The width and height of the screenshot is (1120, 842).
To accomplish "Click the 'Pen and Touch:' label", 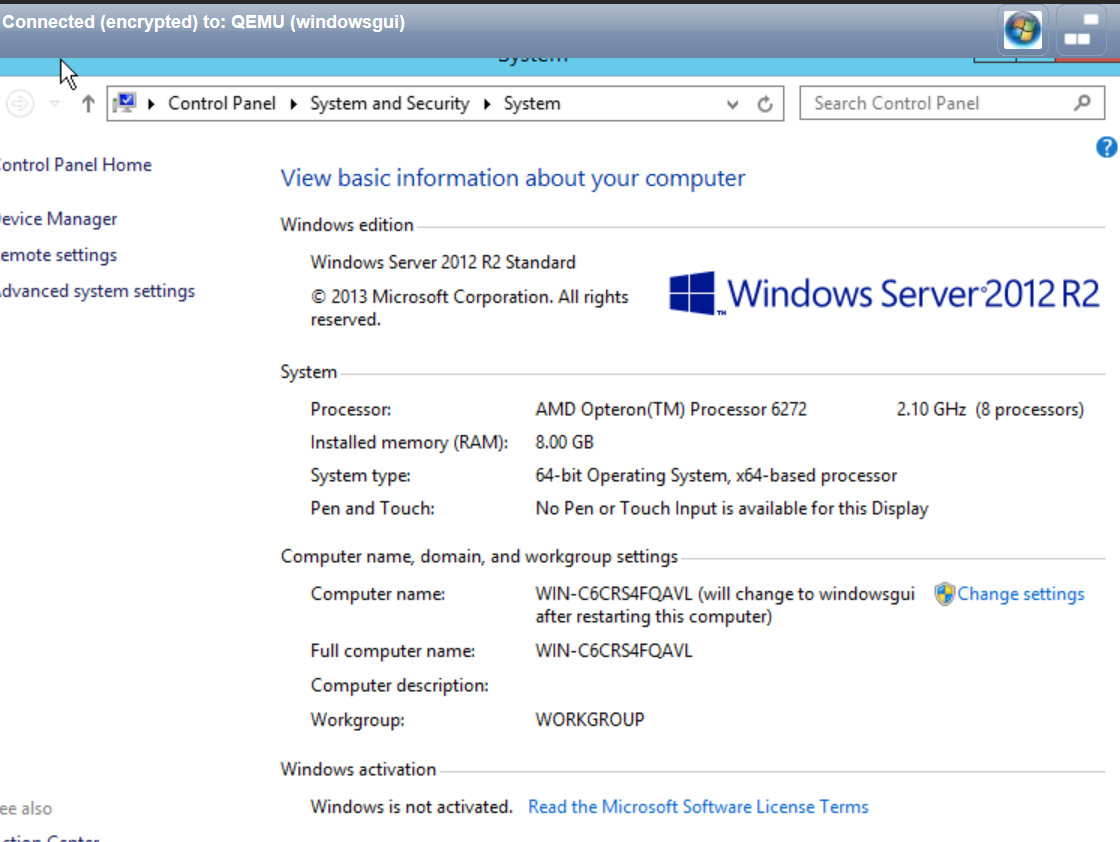I will [x=372, y=508].
